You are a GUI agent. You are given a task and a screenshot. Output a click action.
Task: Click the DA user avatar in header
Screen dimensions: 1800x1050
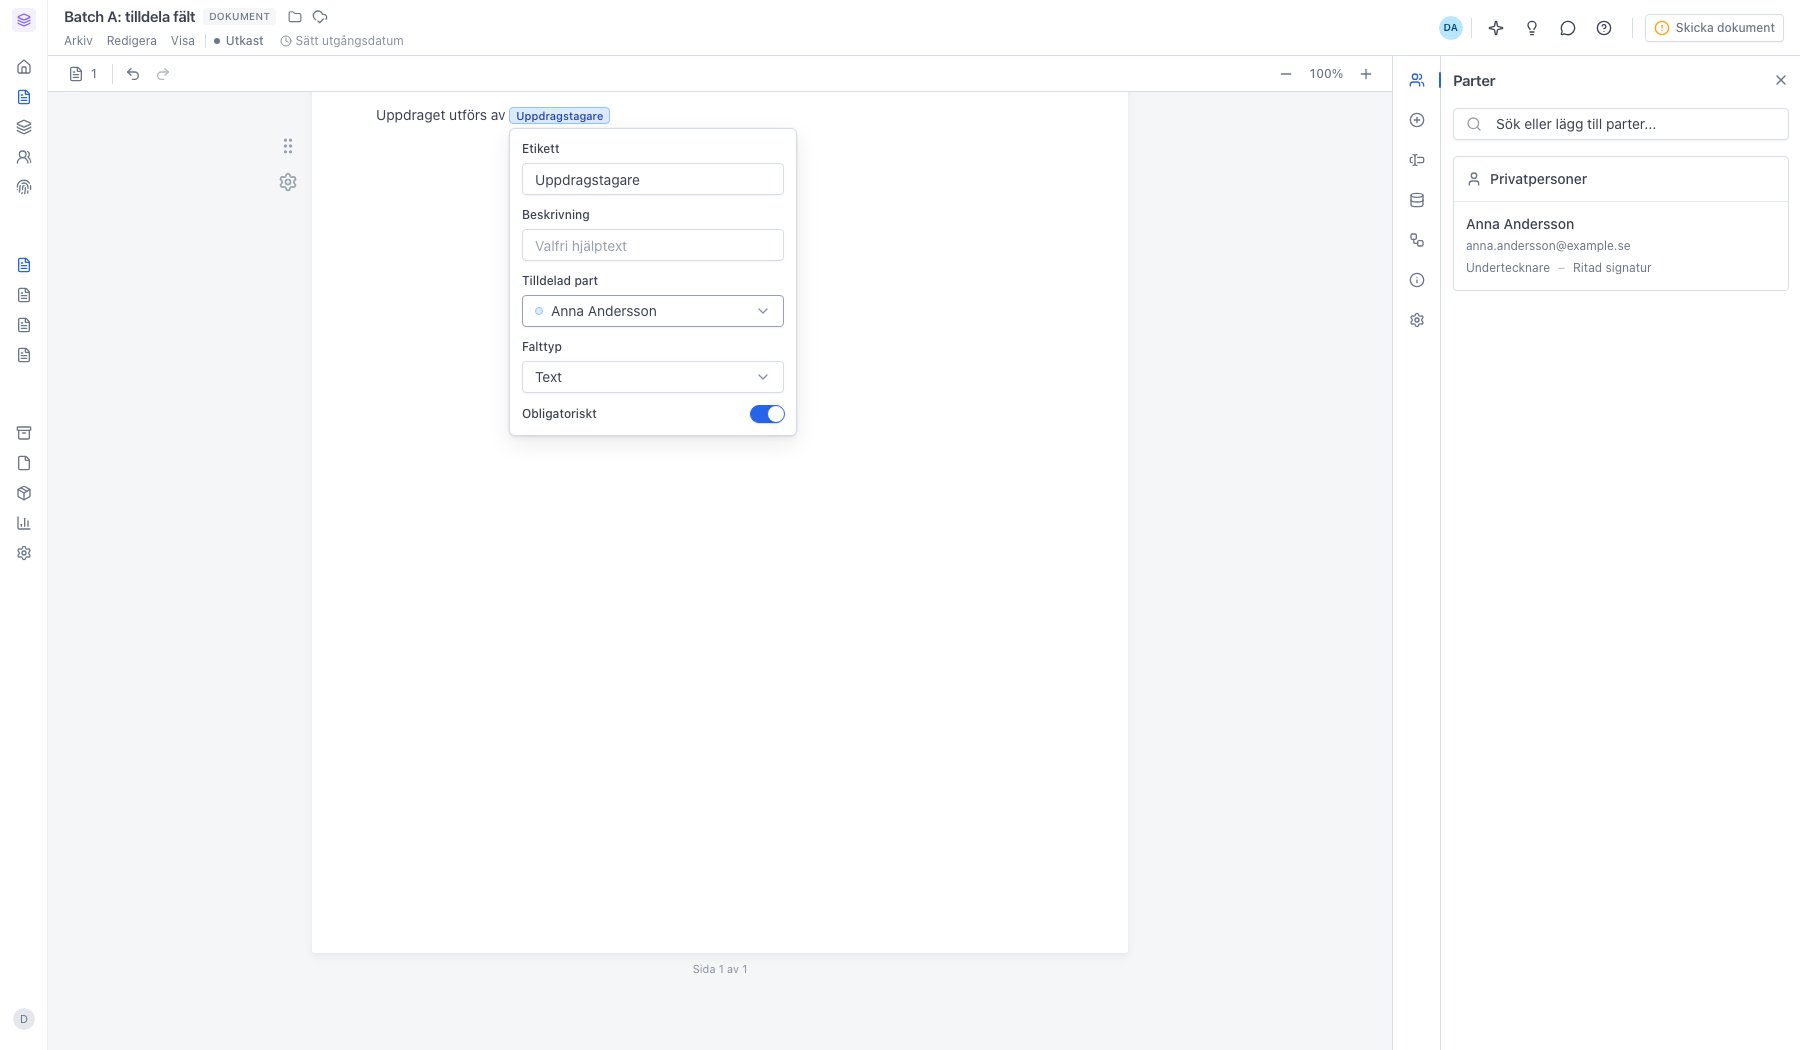pyautogui.click(x=1451, y=28)
